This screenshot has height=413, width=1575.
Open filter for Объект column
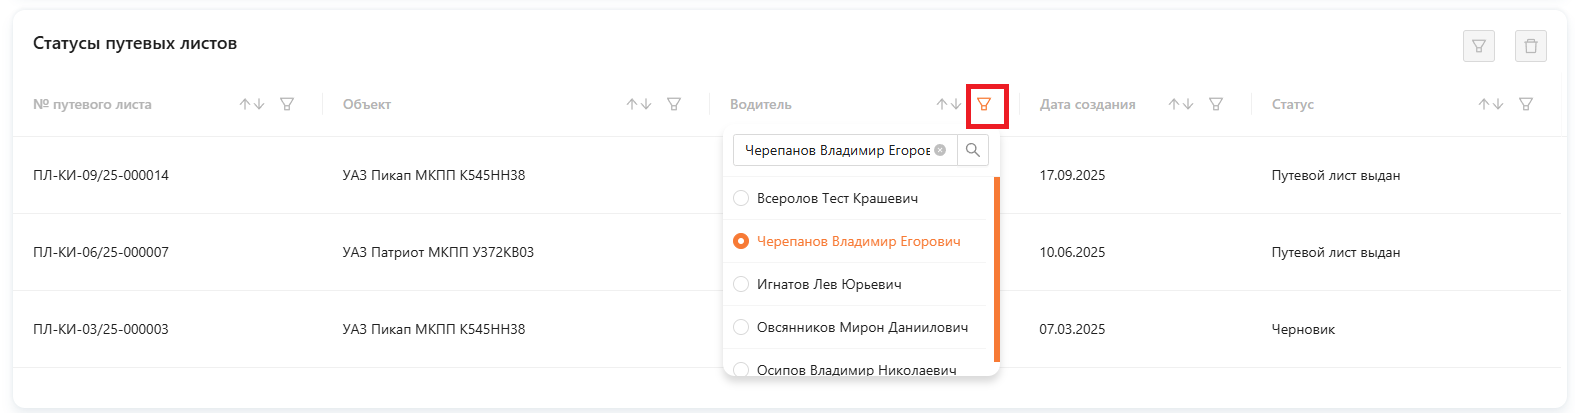tap(674, 104)
